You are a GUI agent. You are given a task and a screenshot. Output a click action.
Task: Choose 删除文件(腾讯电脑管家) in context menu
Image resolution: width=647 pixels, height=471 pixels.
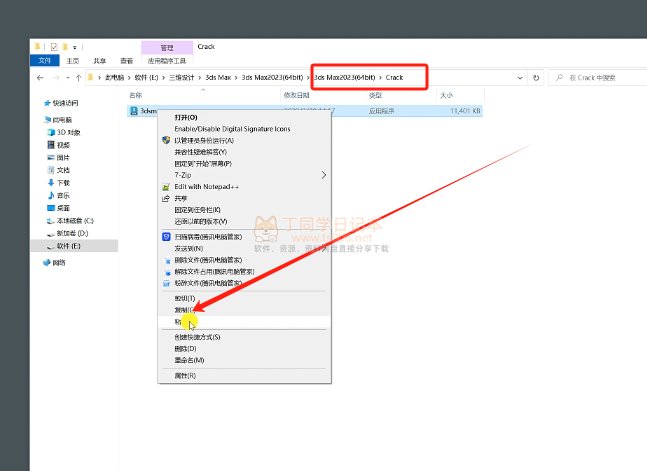pos(208,260)
